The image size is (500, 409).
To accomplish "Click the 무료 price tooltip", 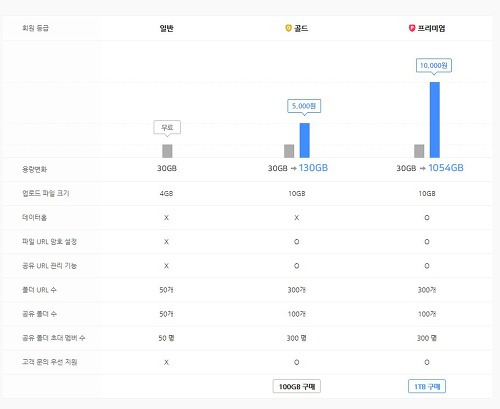I will (167, 128).
